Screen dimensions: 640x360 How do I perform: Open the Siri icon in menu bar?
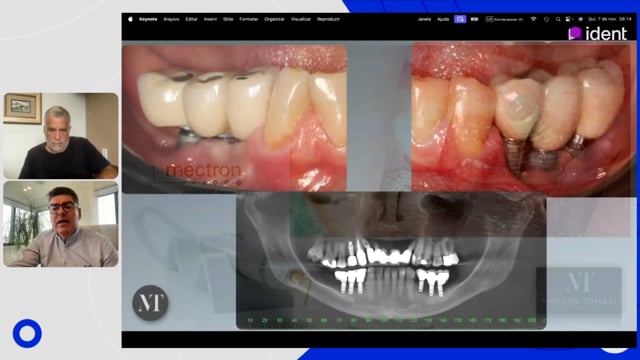coord(580,19)
